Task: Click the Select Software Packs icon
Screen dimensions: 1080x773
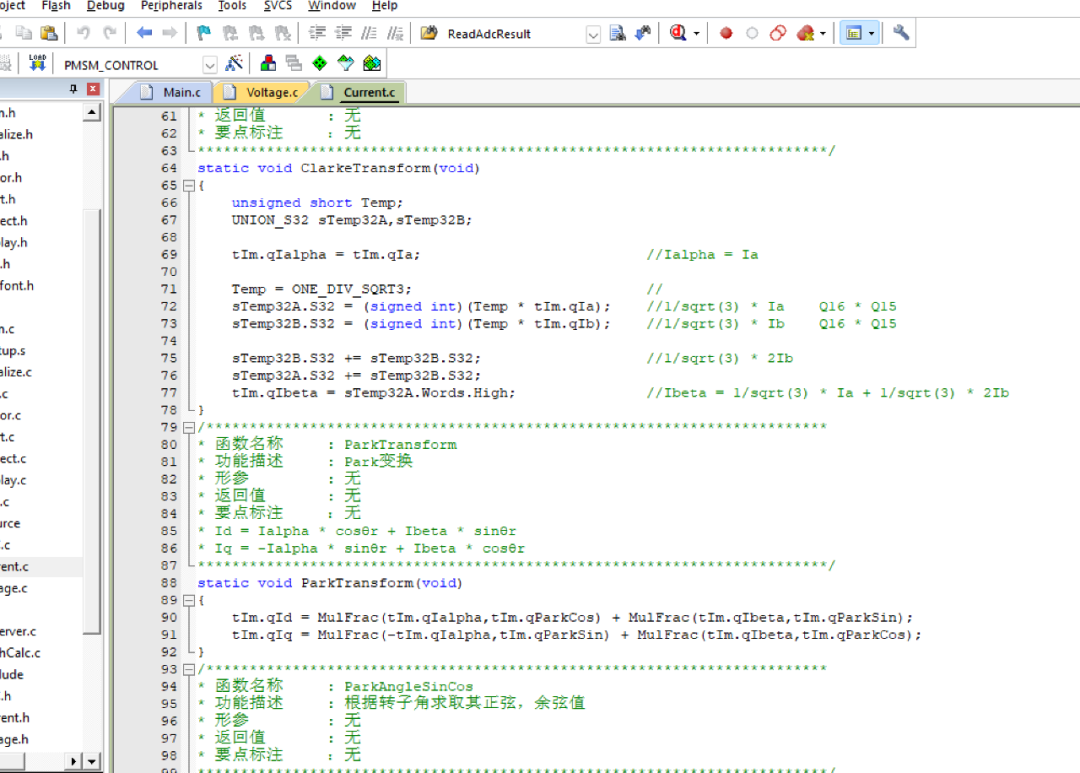Action: (x=346, y=63)
